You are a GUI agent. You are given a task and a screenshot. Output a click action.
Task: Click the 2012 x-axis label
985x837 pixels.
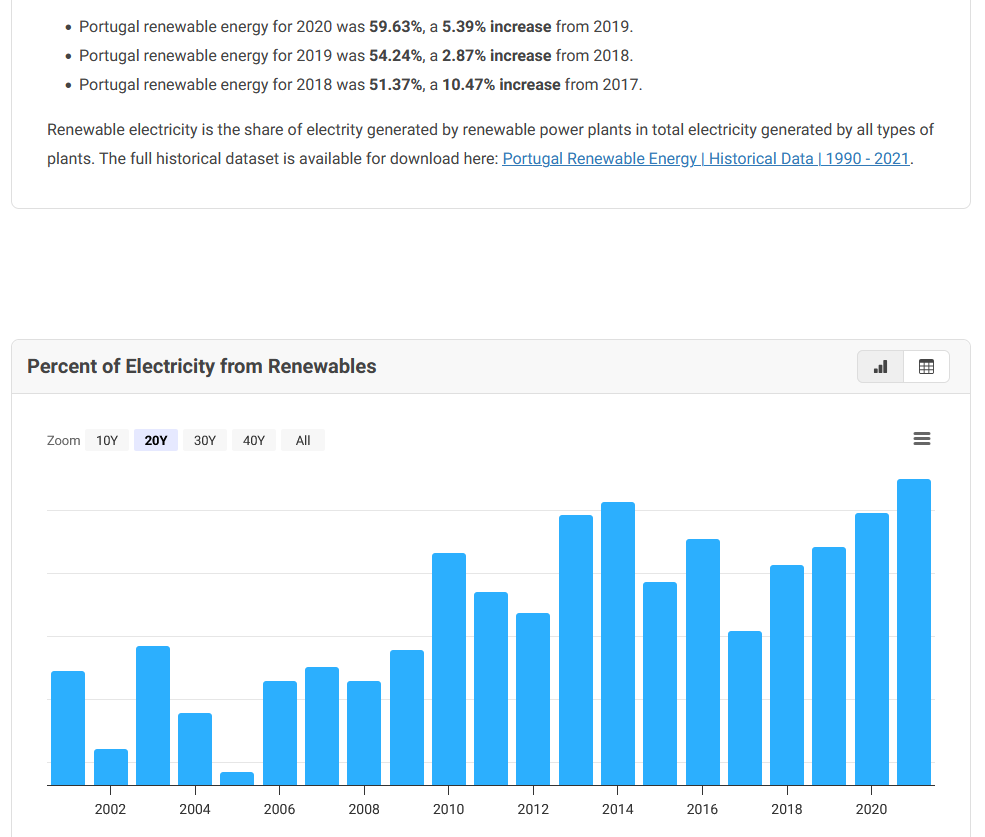tap(533, 809)
